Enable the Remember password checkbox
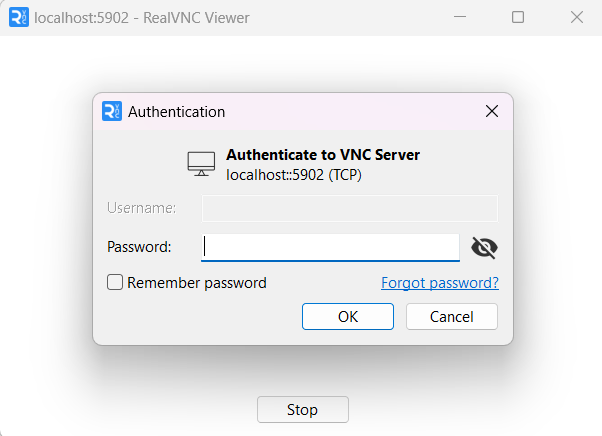Screen dimensions: 602x436 click(x=115, y=282)
